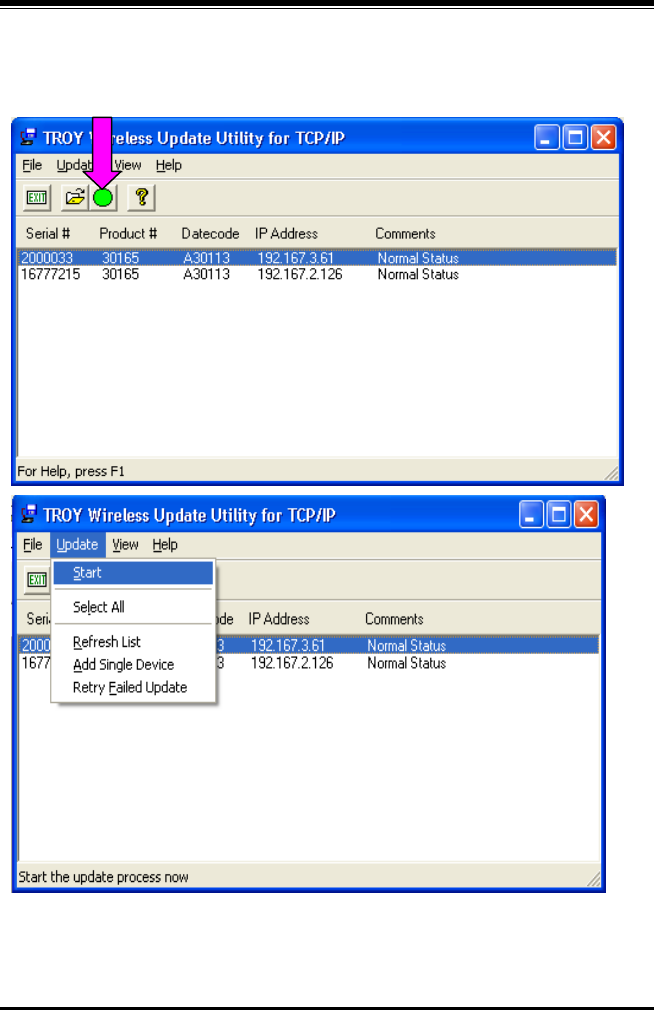The image size is (654, 1010).
Task: Click datecode A30113 in the 16777215 row
Action: point(206,274)
